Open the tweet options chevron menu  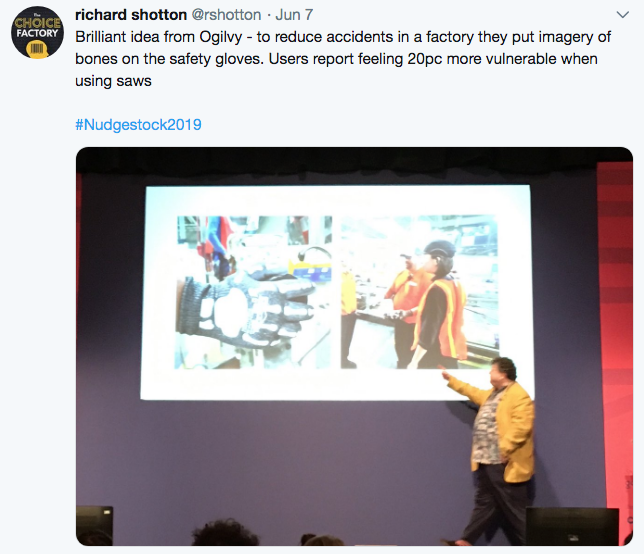click(x=623, y=15)
